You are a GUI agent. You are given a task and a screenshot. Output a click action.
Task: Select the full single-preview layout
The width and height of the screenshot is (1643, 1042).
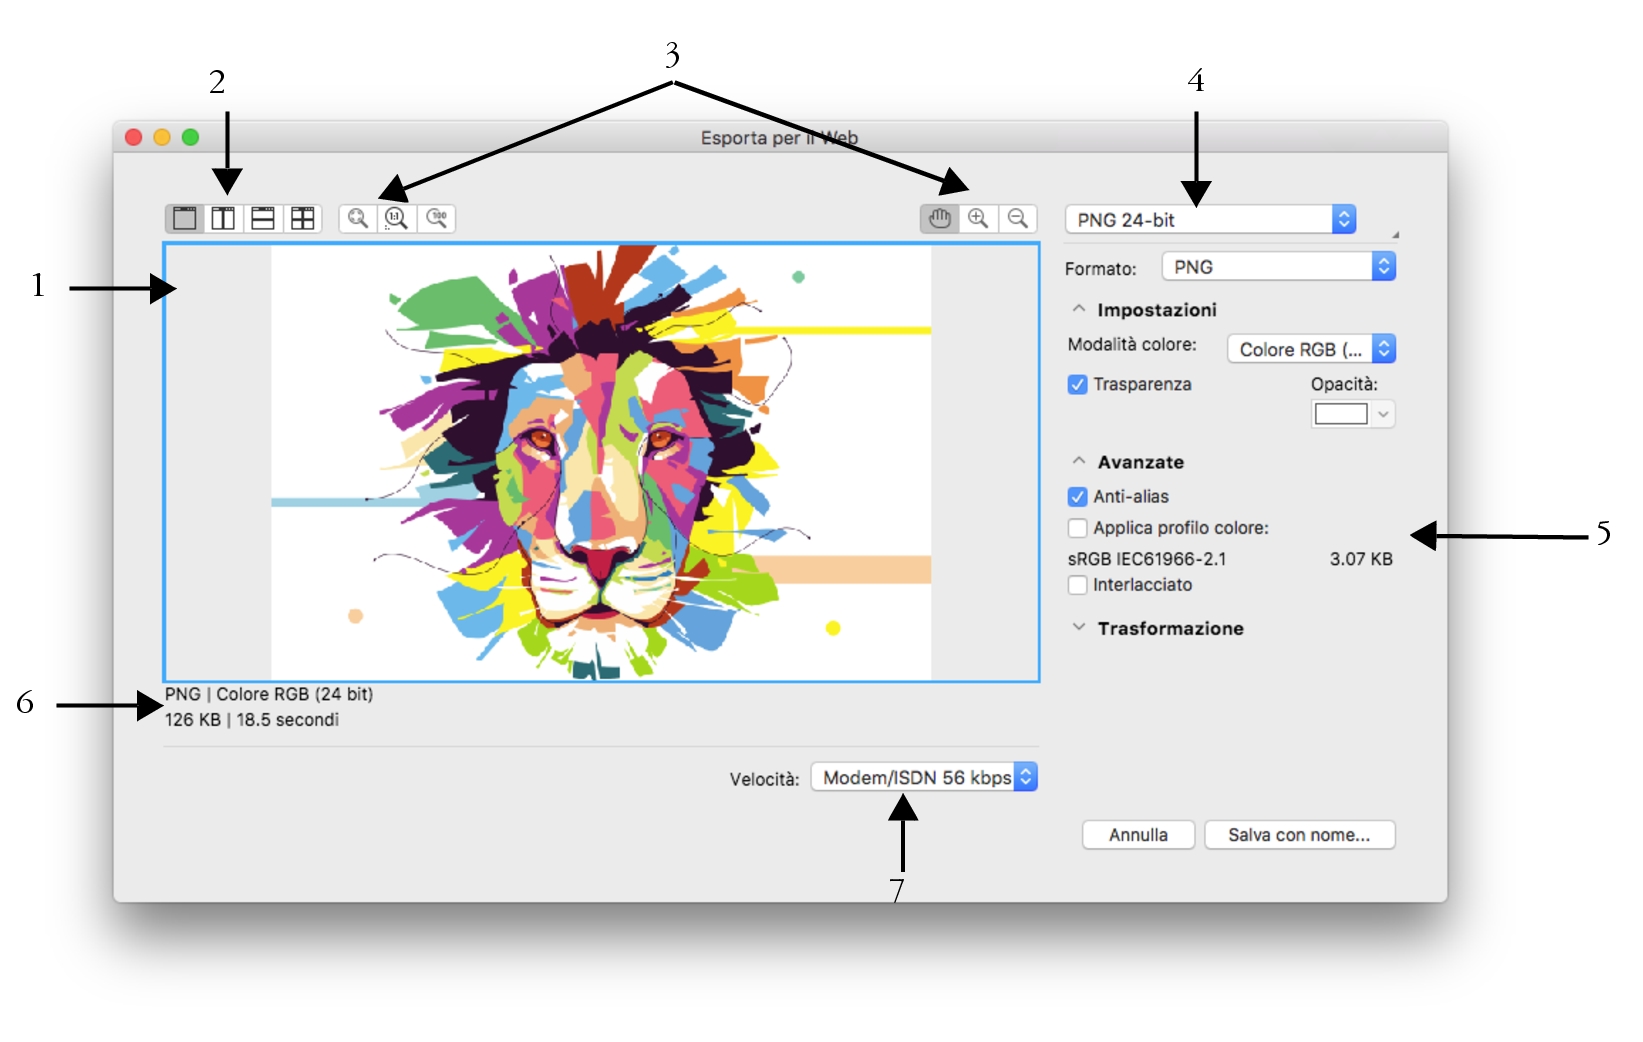[185, 218]
